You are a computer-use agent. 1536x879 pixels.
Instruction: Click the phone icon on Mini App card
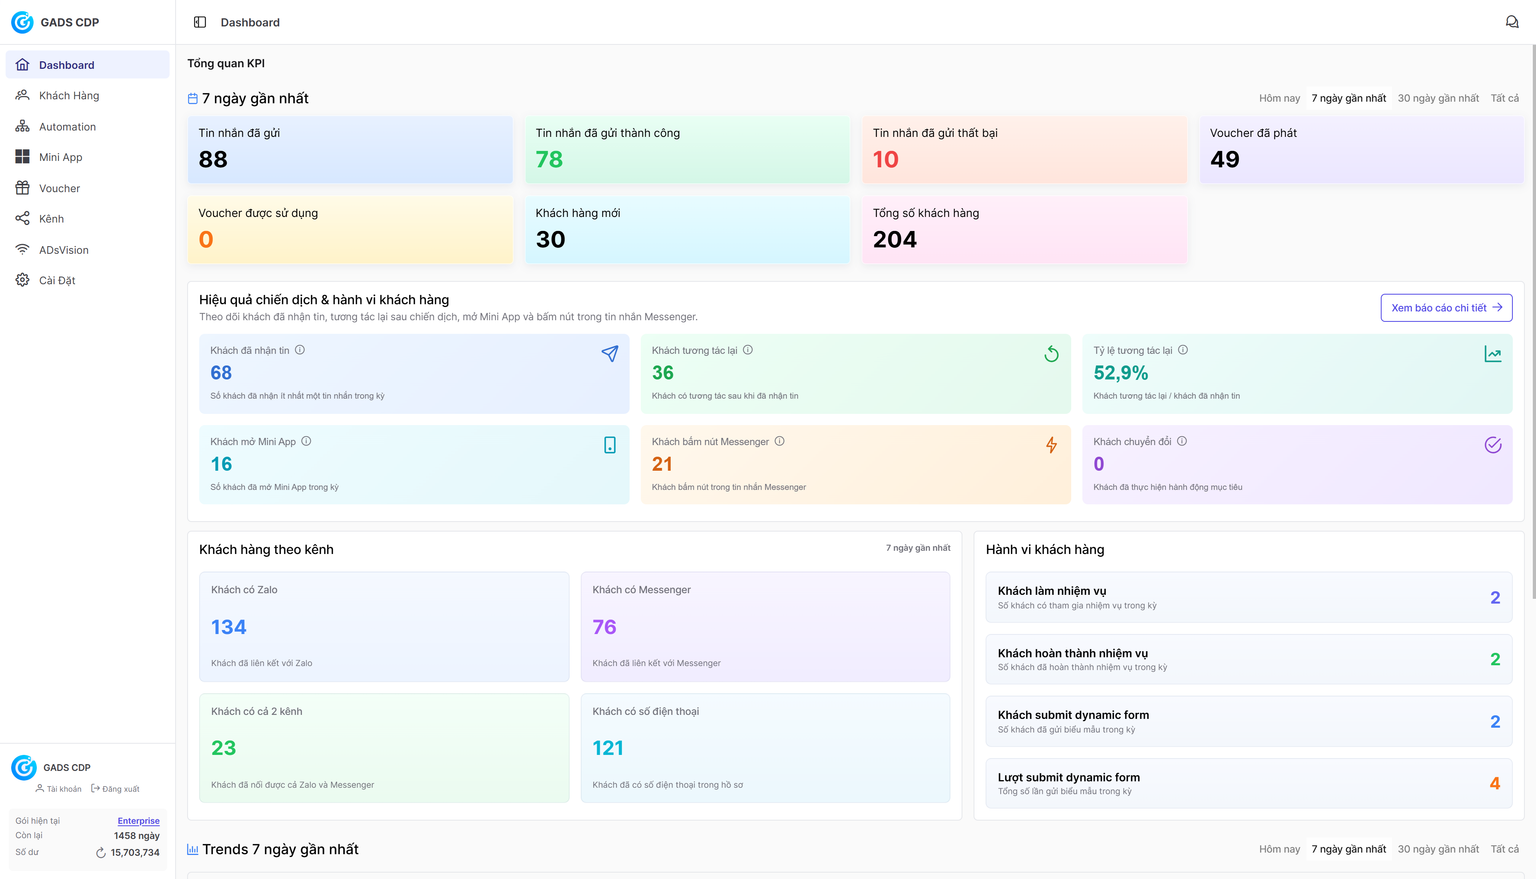coord(610,445)
